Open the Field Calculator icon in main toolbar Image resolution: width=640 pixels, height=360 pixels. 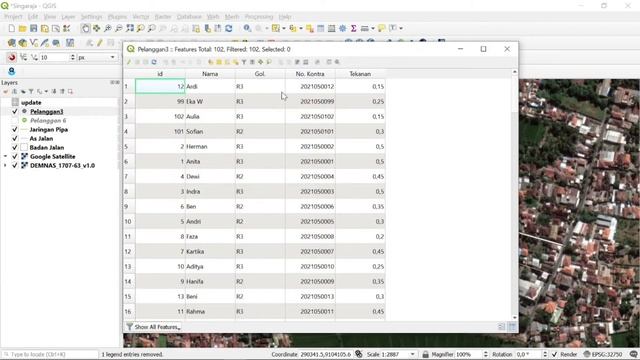pyautogui.click(x=331, y=28)
